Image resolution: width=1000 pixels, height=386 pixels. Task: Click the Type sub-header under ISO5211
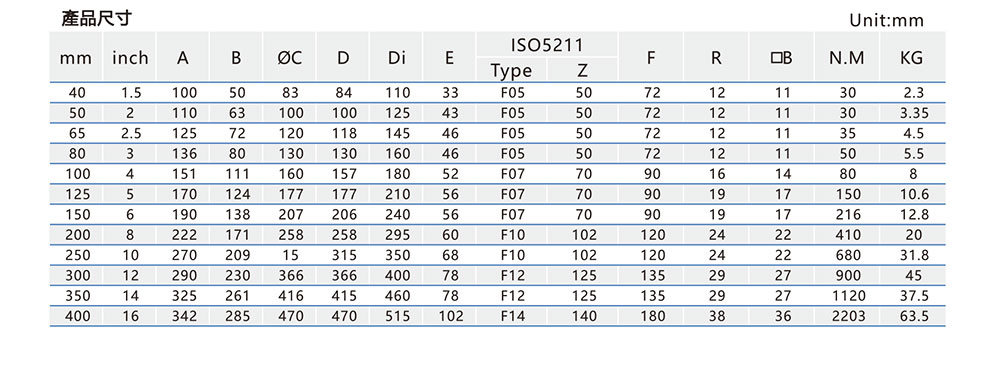(511, 70)
